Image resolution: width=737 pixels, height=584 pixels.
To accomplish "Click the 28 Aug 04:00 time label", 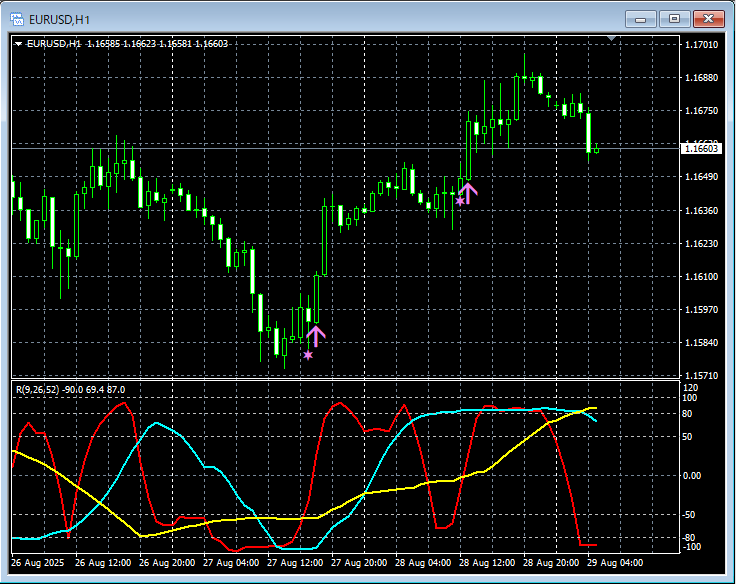I will point(423,562).
